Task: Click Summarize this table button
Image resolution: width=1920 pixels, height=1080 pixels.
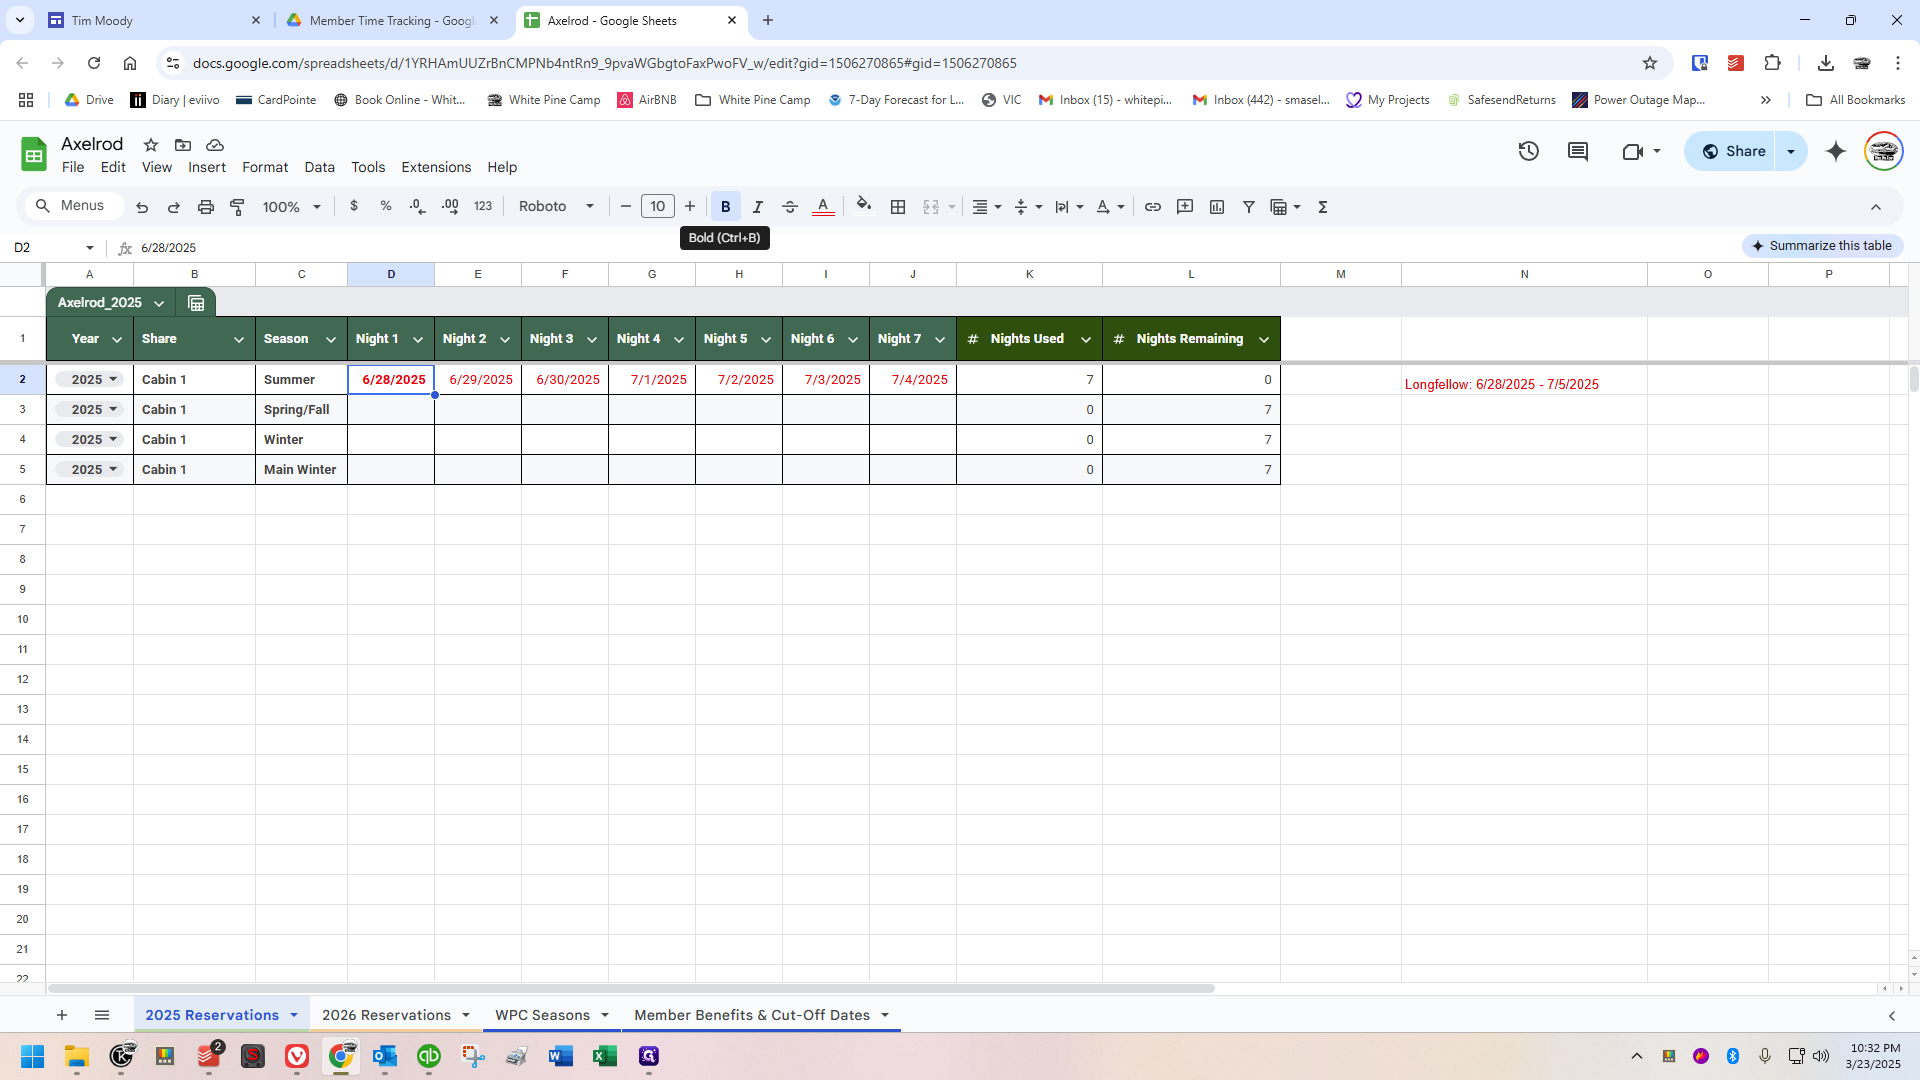Action: coord(1822,246)
